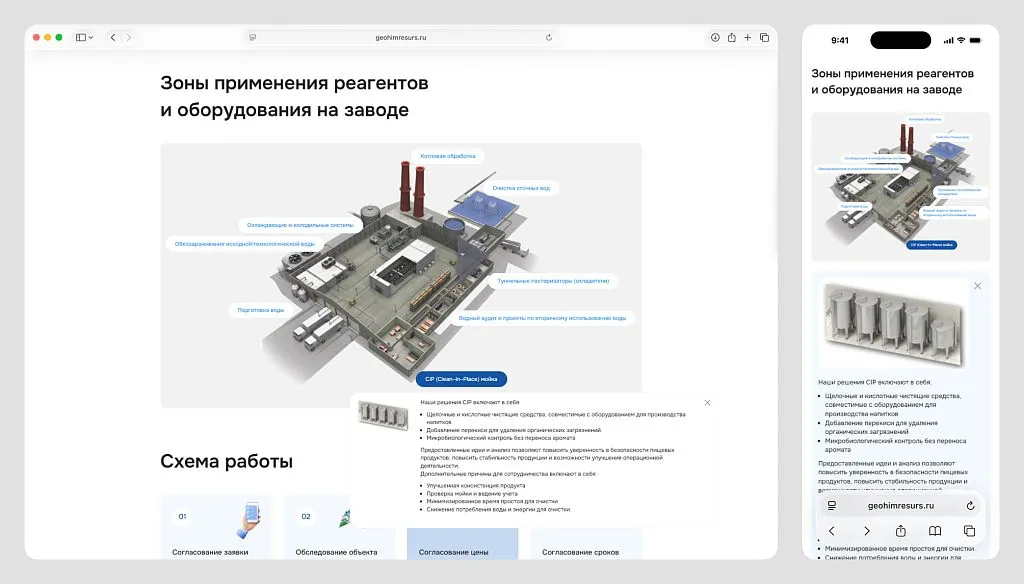
Task: Click the forward navigation chevron
Action: 129,37
